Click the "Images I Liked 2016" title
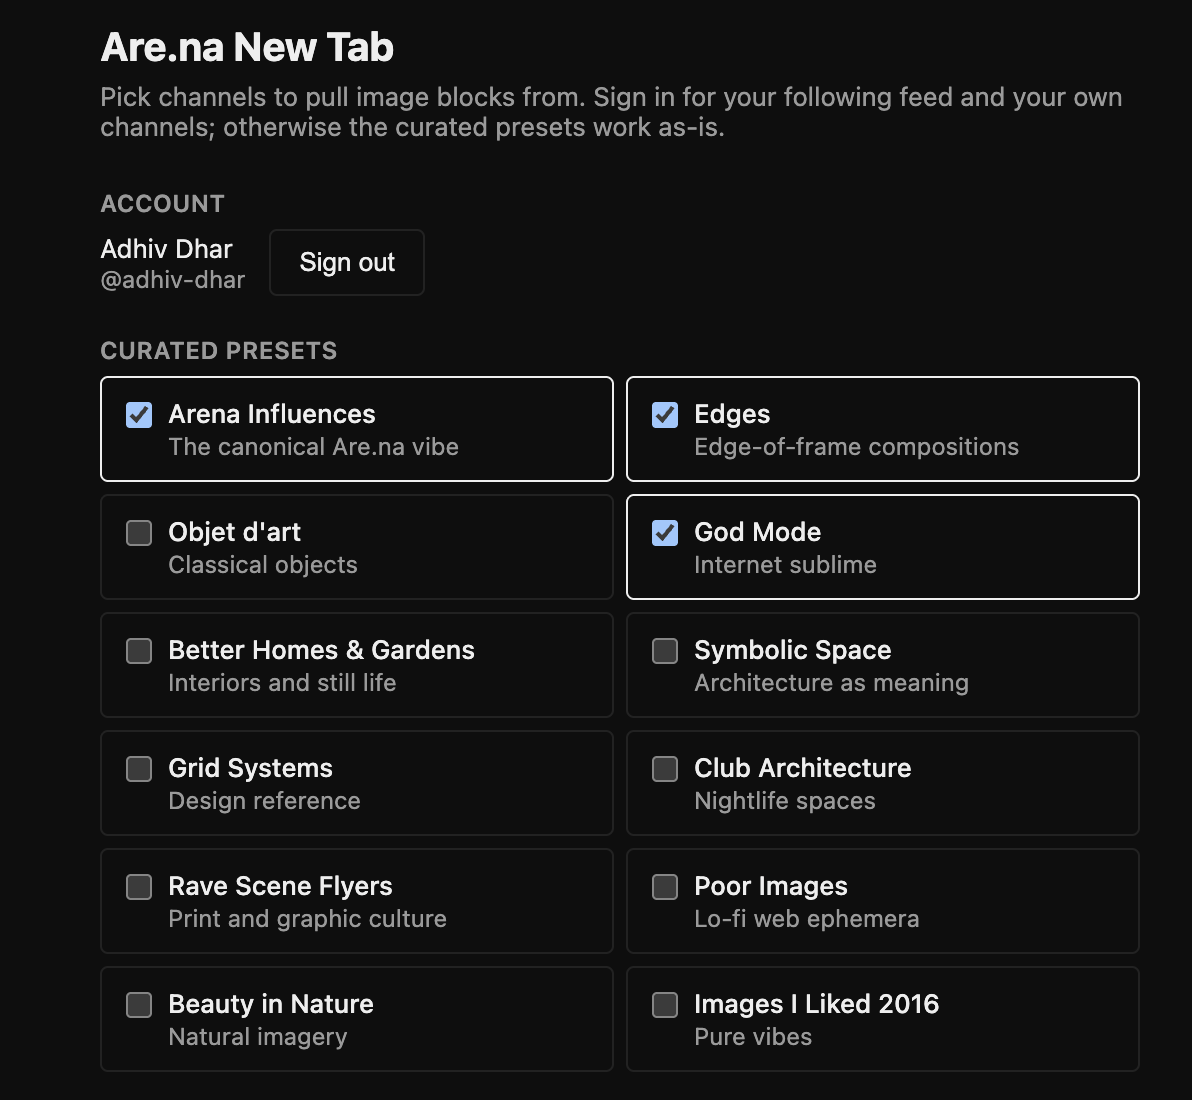Image resolution: width=1192 pixels, height=1100 pixels. [816, 1004]
